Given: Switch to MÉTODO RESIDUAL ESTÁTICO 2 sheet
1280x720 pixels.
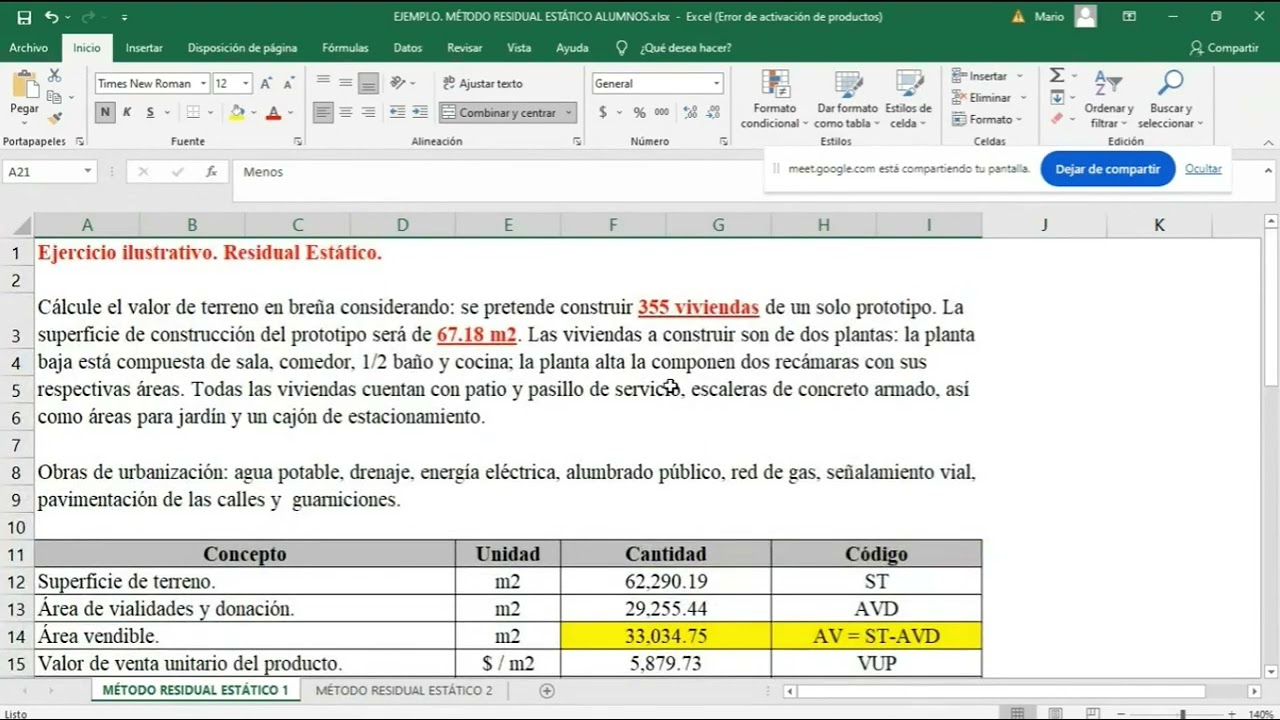Looking at the screenshot, I should coord(404,691).
